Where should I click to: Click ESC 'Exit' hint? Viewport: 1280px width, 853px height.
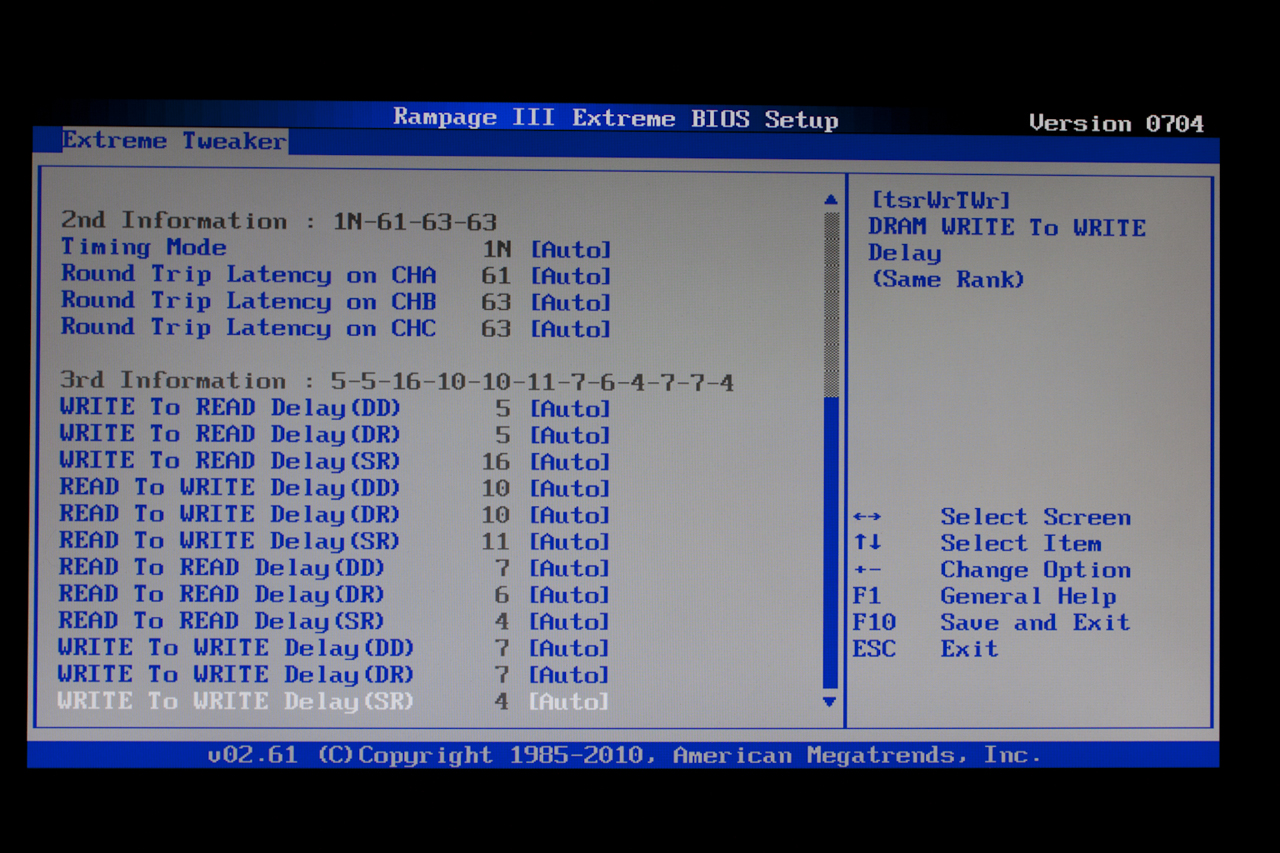(969, 649)
